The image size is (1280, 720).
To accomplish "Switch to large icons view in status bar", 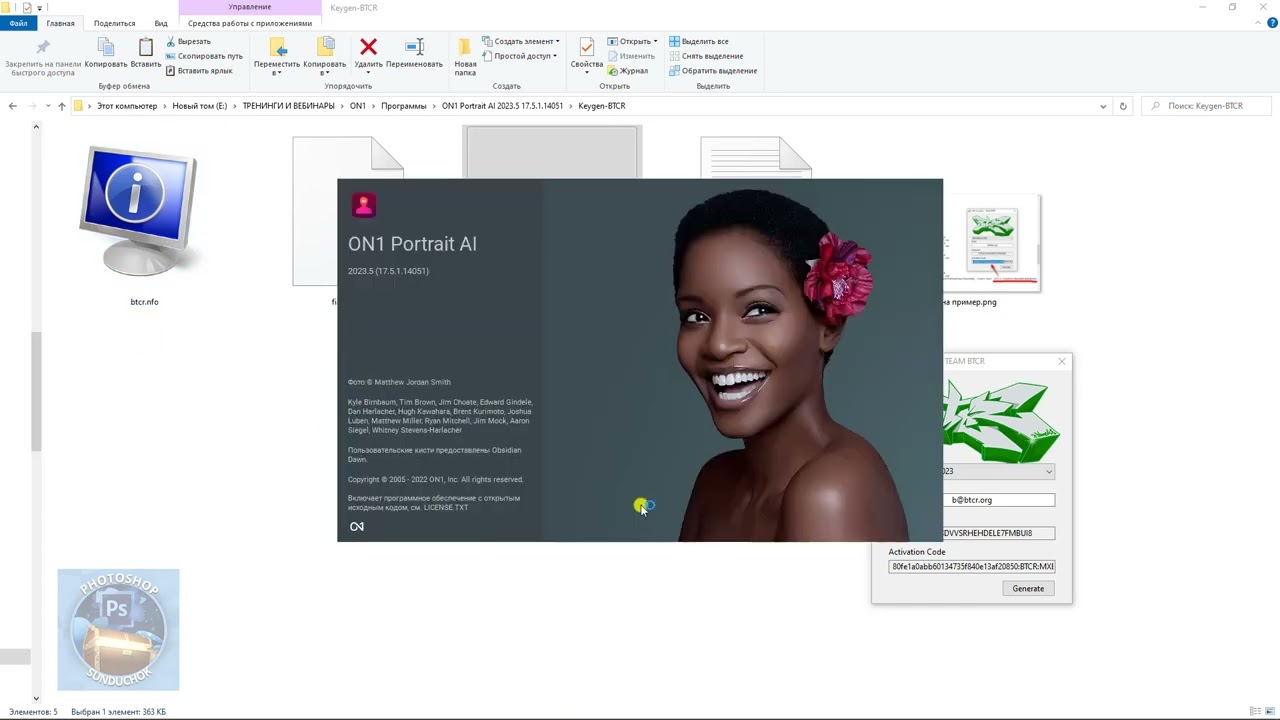I will pos(1268,712).
